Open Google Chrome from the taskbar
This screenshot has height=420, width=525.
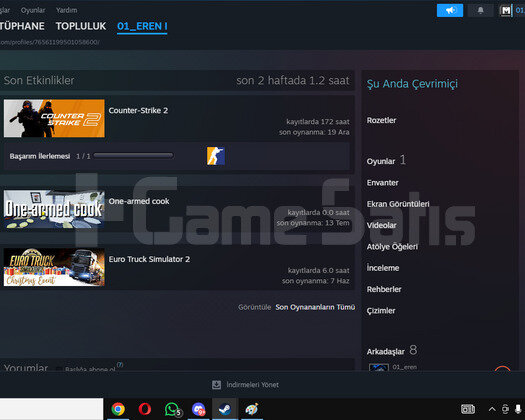pyautogui.click(x=118, y=409)
